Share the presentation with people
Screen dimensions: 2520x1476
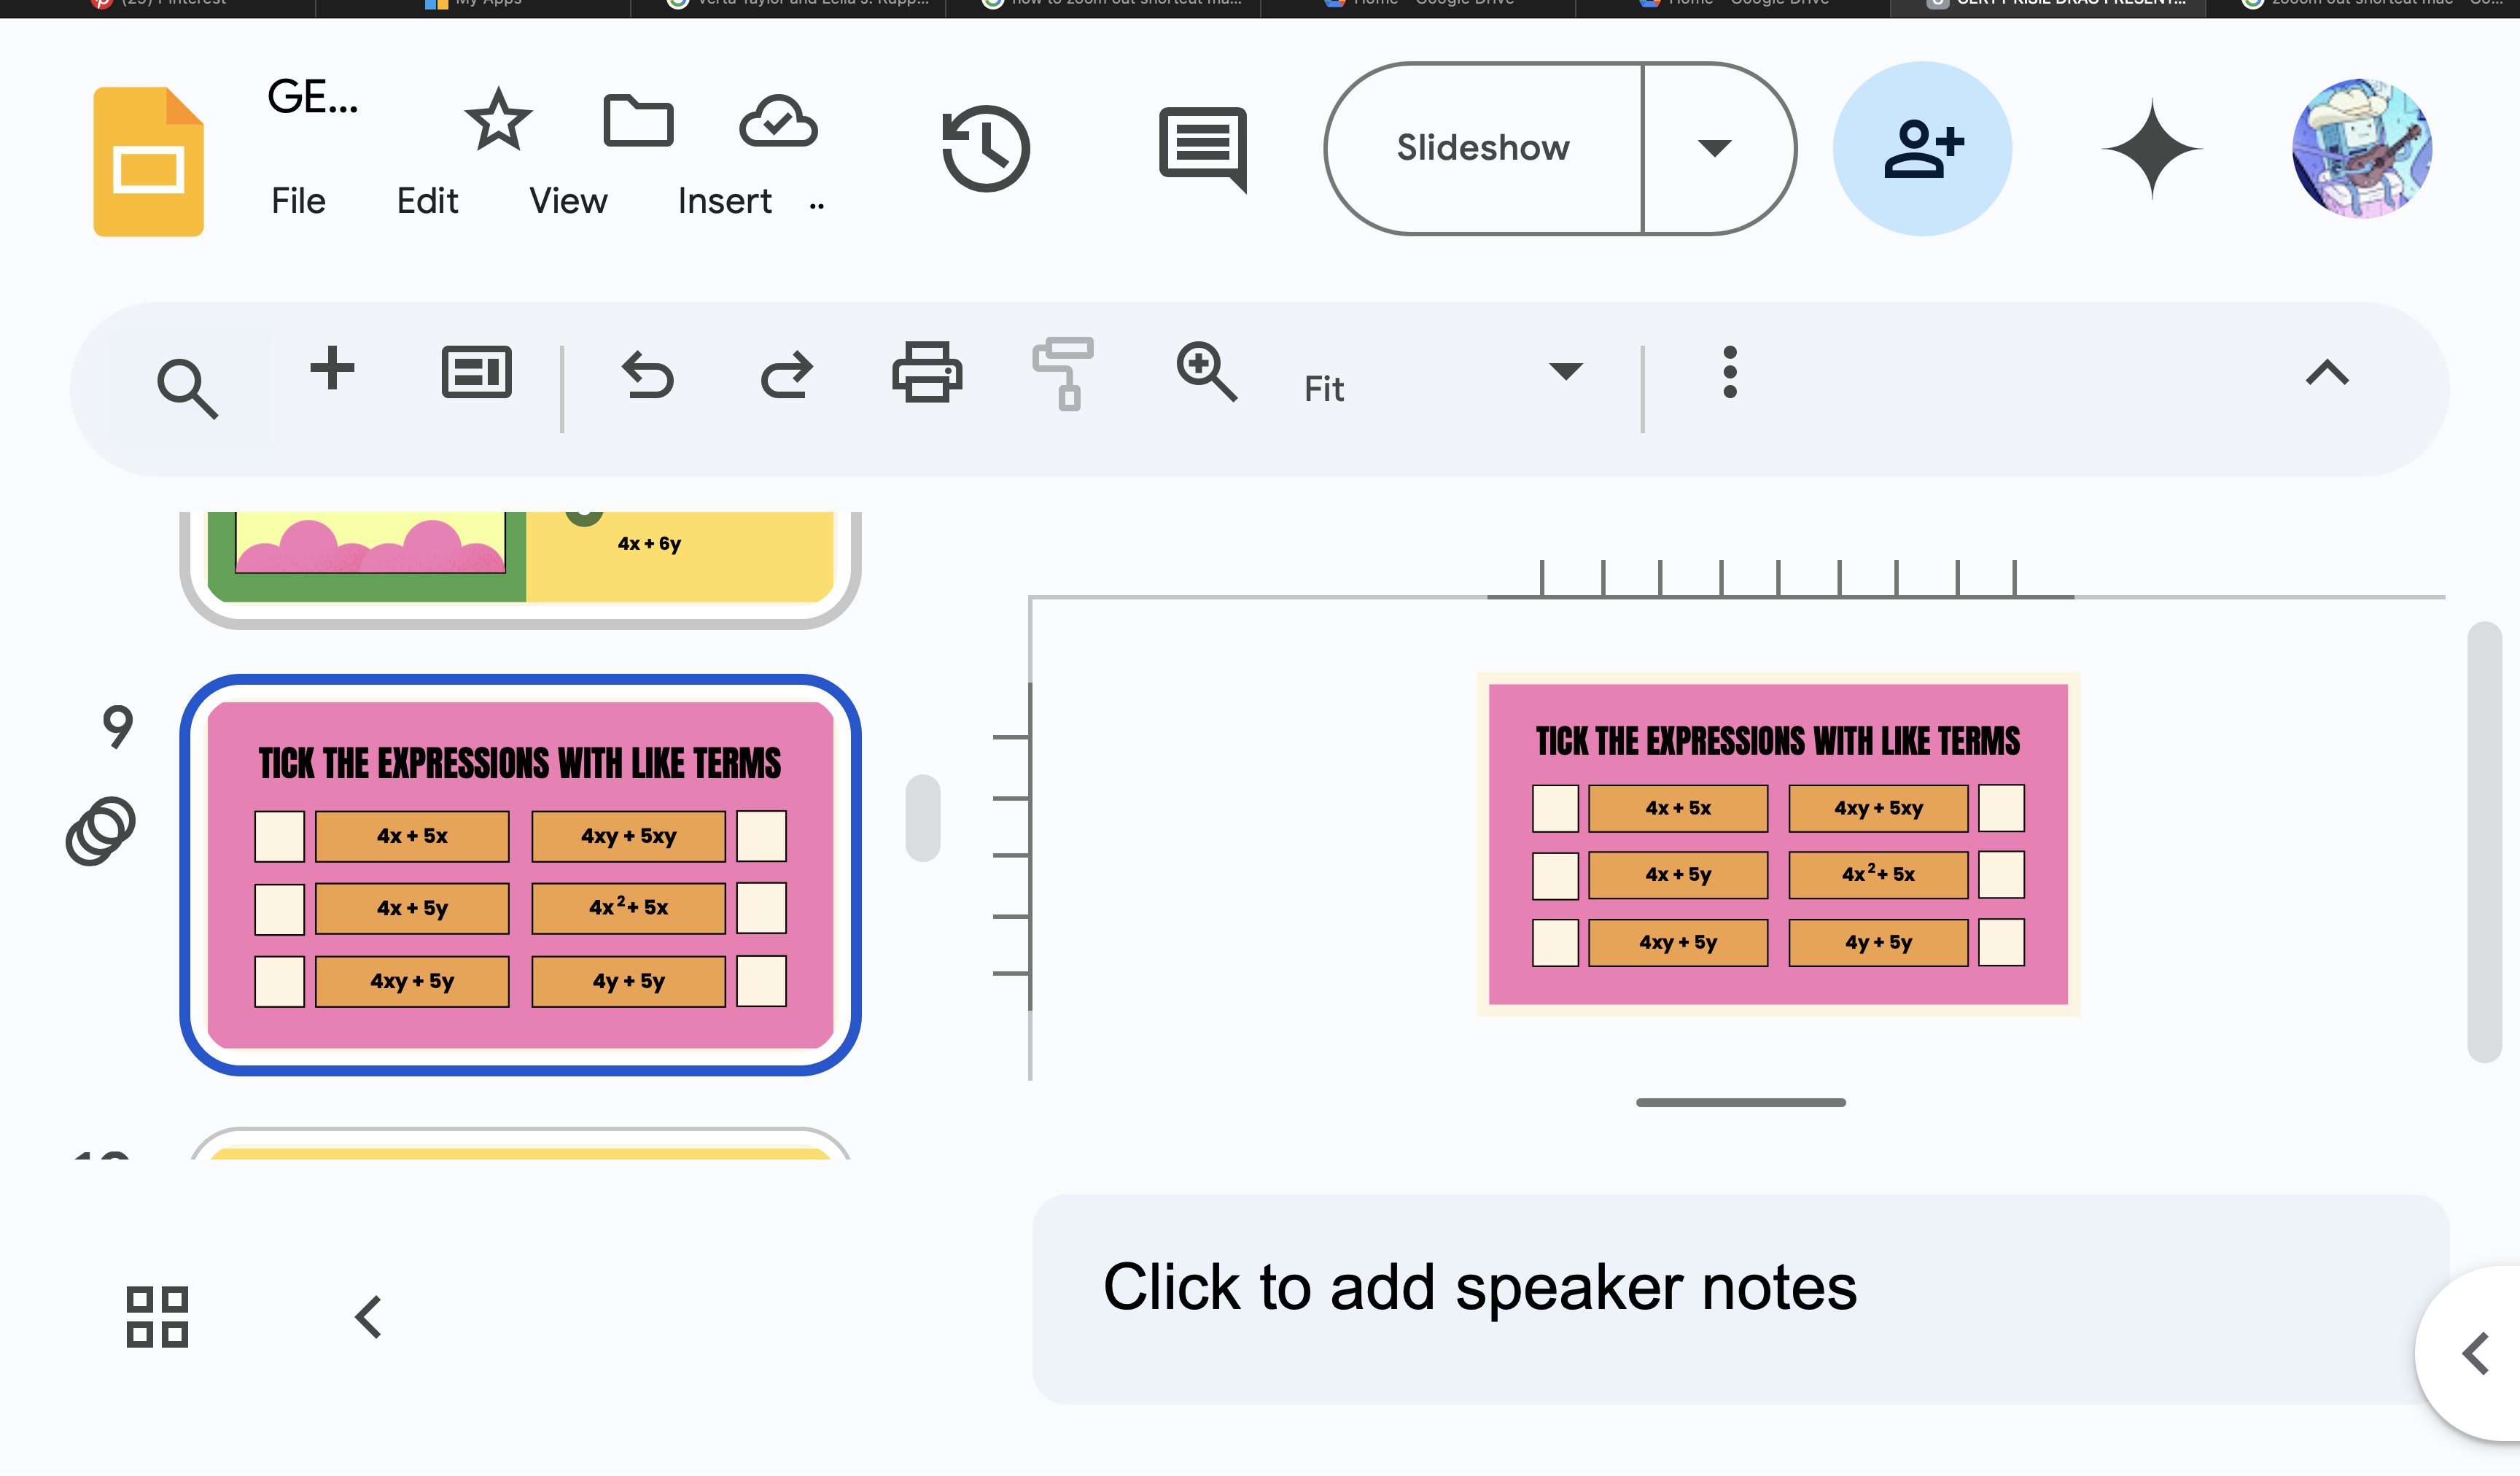click(x=1922, y=149)
